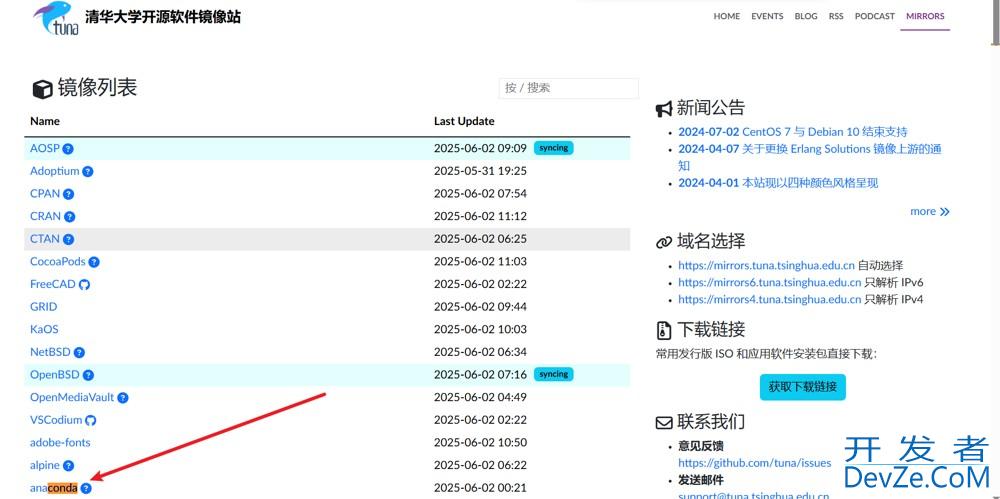Open the OpenMediaVault mirror link
1000x499 pixels.
click(72, 397)
